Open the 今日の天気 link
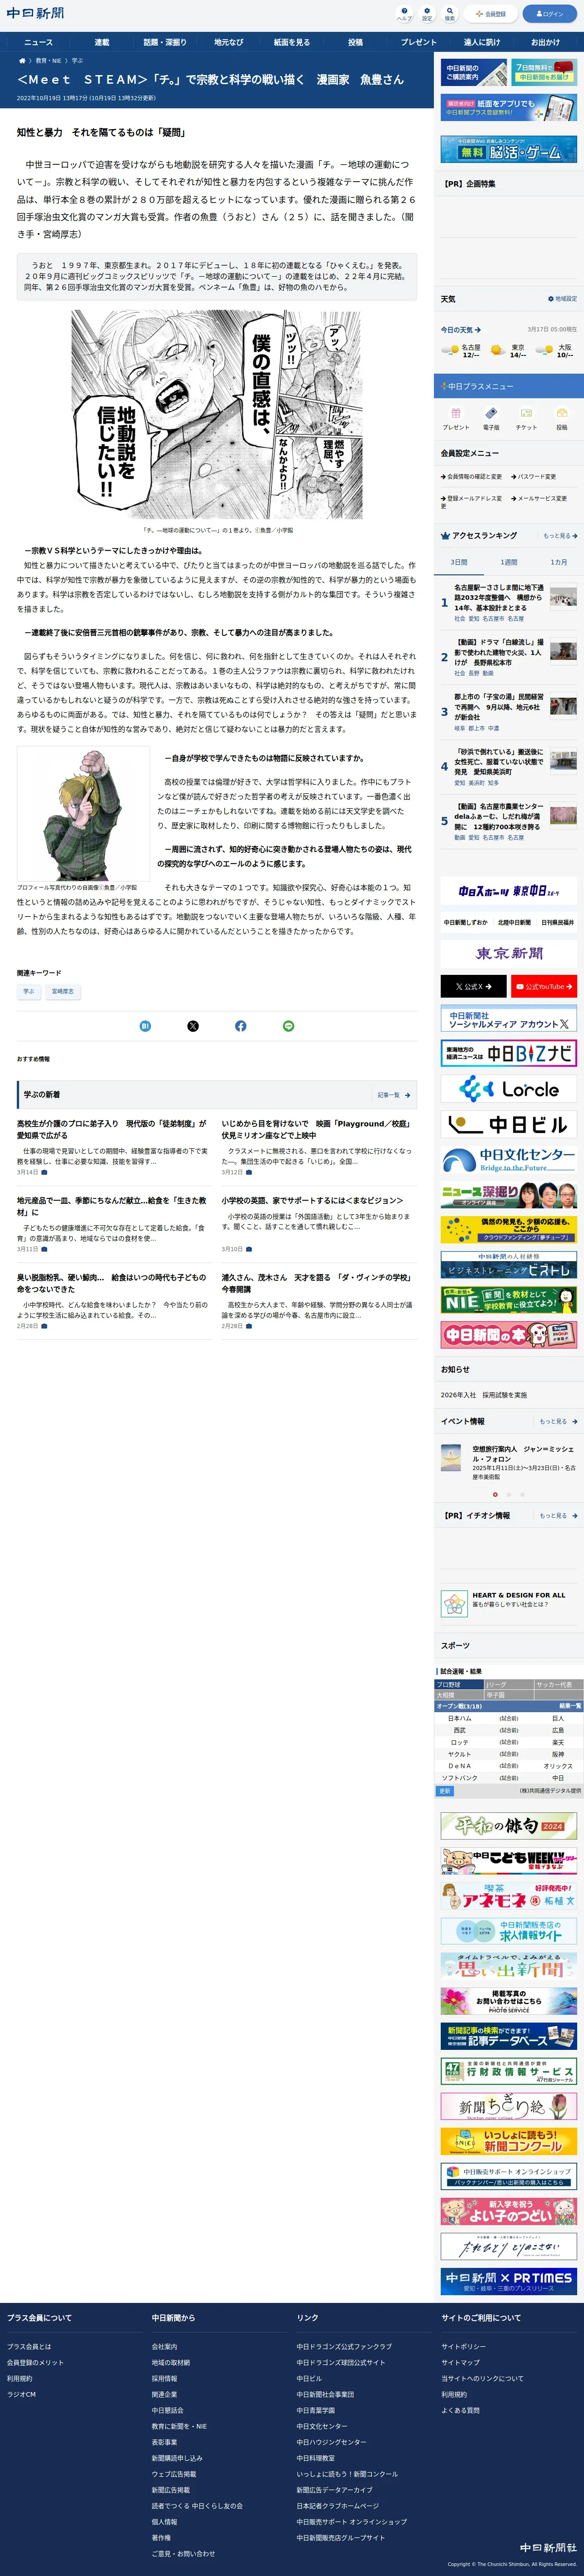This screenshot has width=584, height=2576. pyautogui.click(x=461, y=330)
